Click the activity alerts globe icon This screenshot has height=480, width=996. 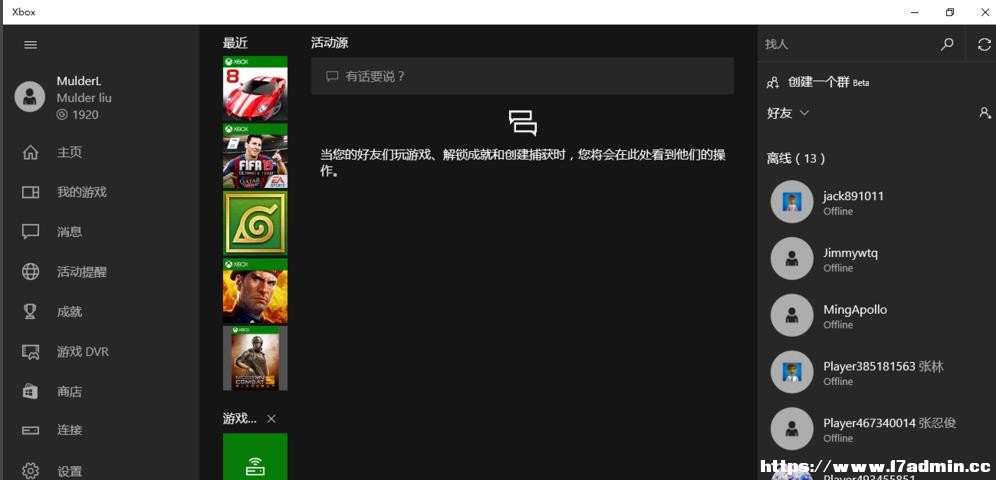coord(30,272)
